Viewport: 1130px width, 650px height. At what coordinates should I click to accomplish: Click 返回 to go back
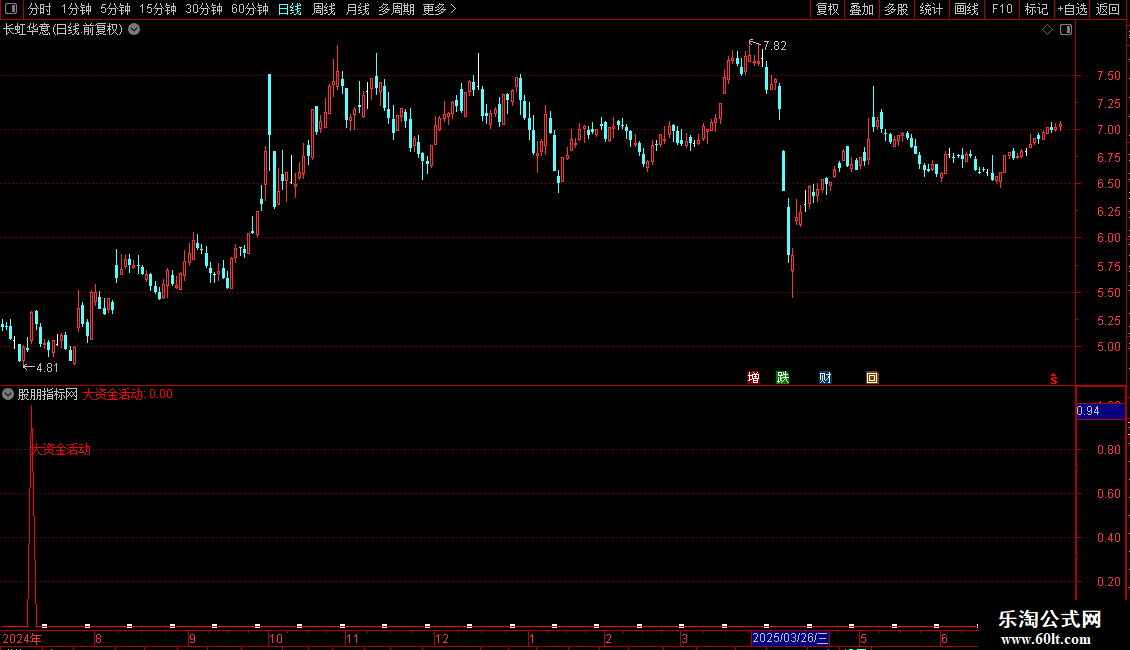tap(1108, 9)
